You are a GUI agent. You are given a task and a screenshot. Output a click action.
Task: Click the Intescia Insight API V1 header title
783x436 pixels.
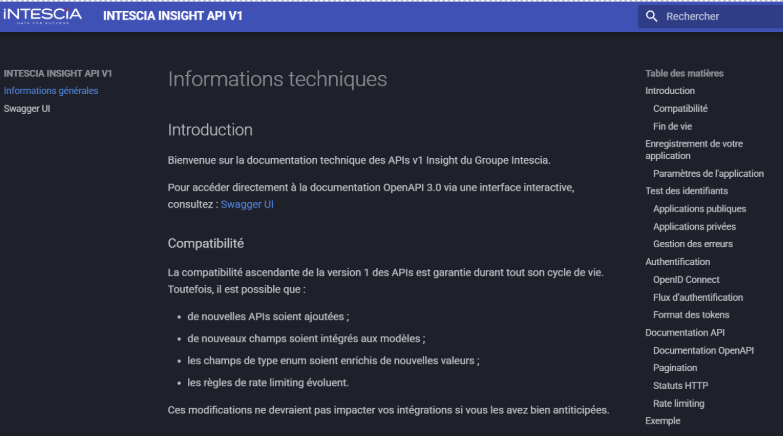point(173,16)
